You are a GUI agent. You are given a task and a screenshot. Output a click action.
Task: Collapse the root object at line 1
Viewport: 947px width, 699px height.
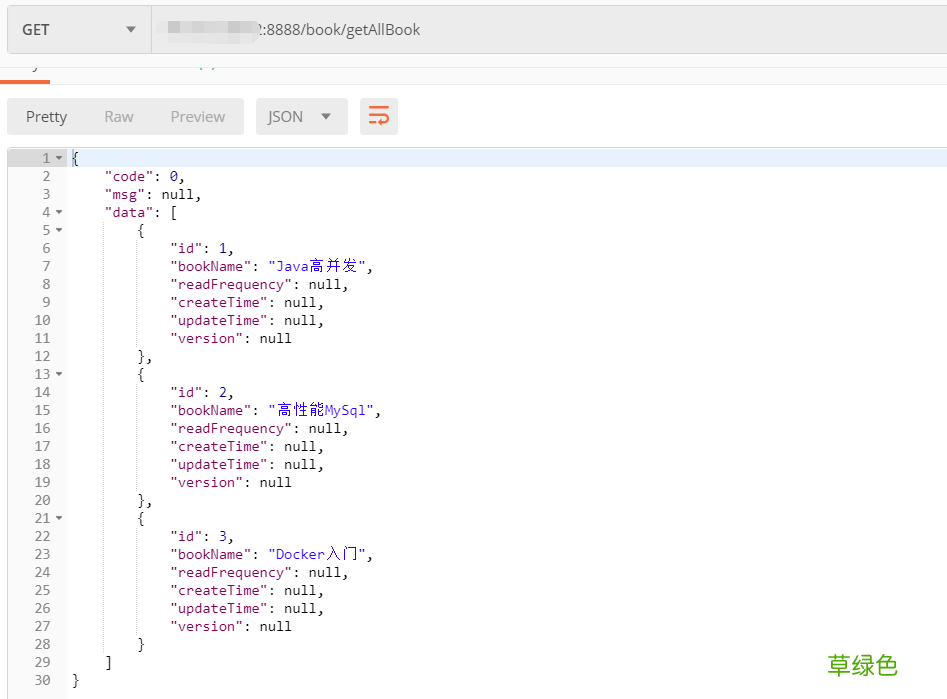click(59, 158)
